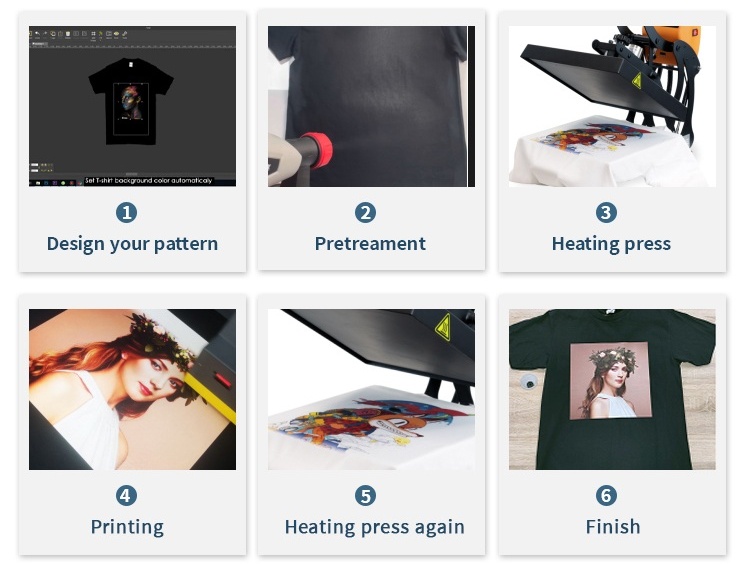Image resolution: width=750 pixels, height=566 pixels.
Task: Select the Heating press label
Action: (x=611, y=244)
